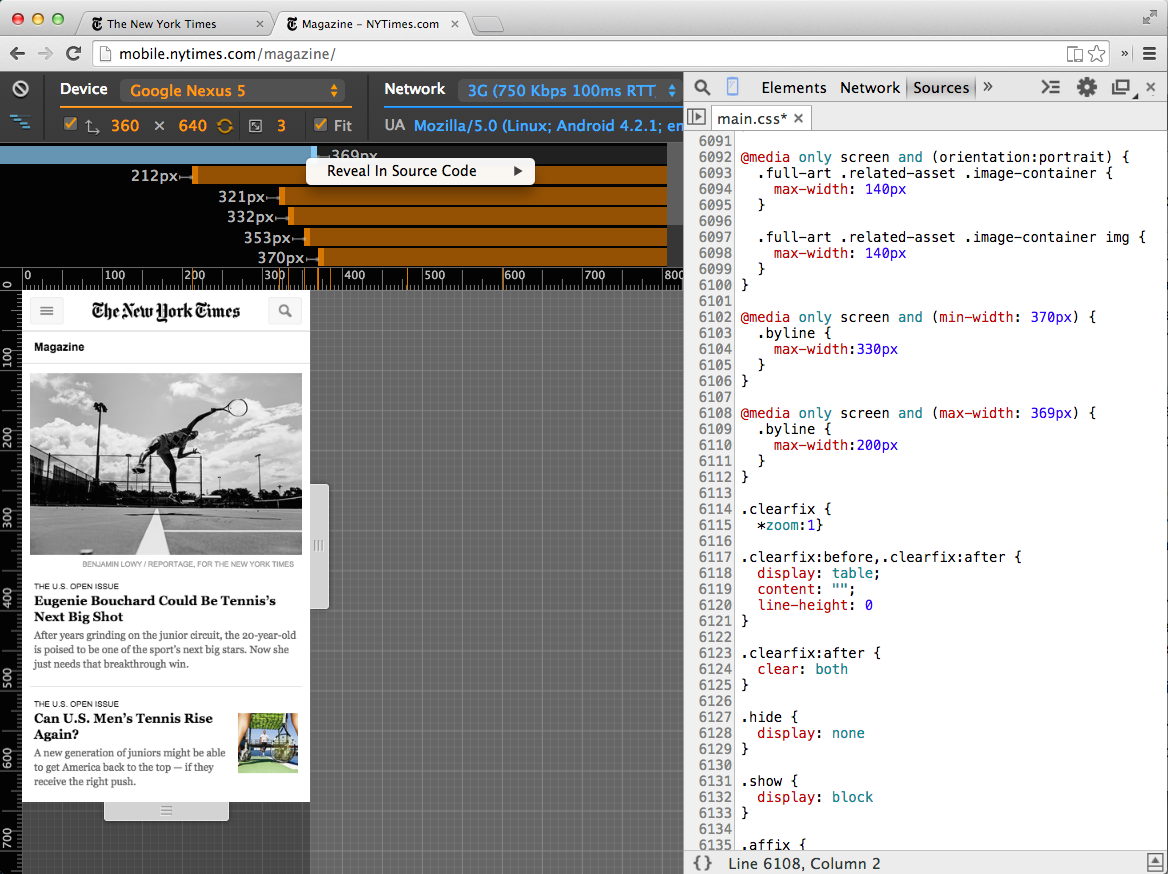The width and height of the screenshot is (1168, 874).
Task: Click the swap dimensions rotate icon
Action: point(224,126)
